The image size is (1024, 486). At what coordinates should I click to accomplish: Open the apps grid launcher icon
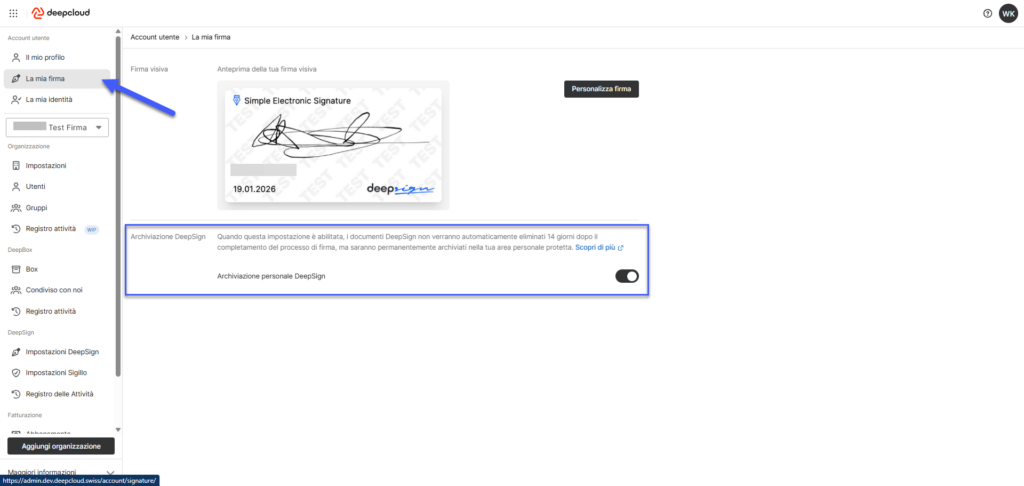tap(13, 13)
